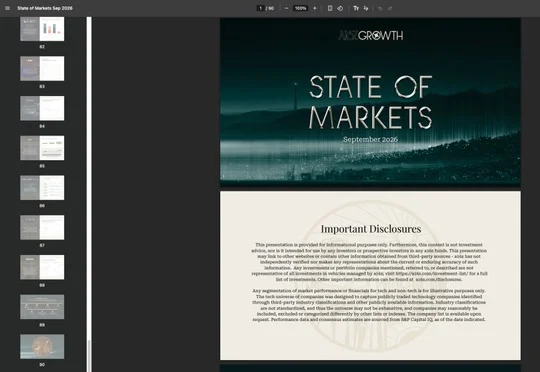The width and height of the screenshot is (540, 372).
Task: Toggle the sidebar menu hamburger icon
Action: (x=8, y=8)
